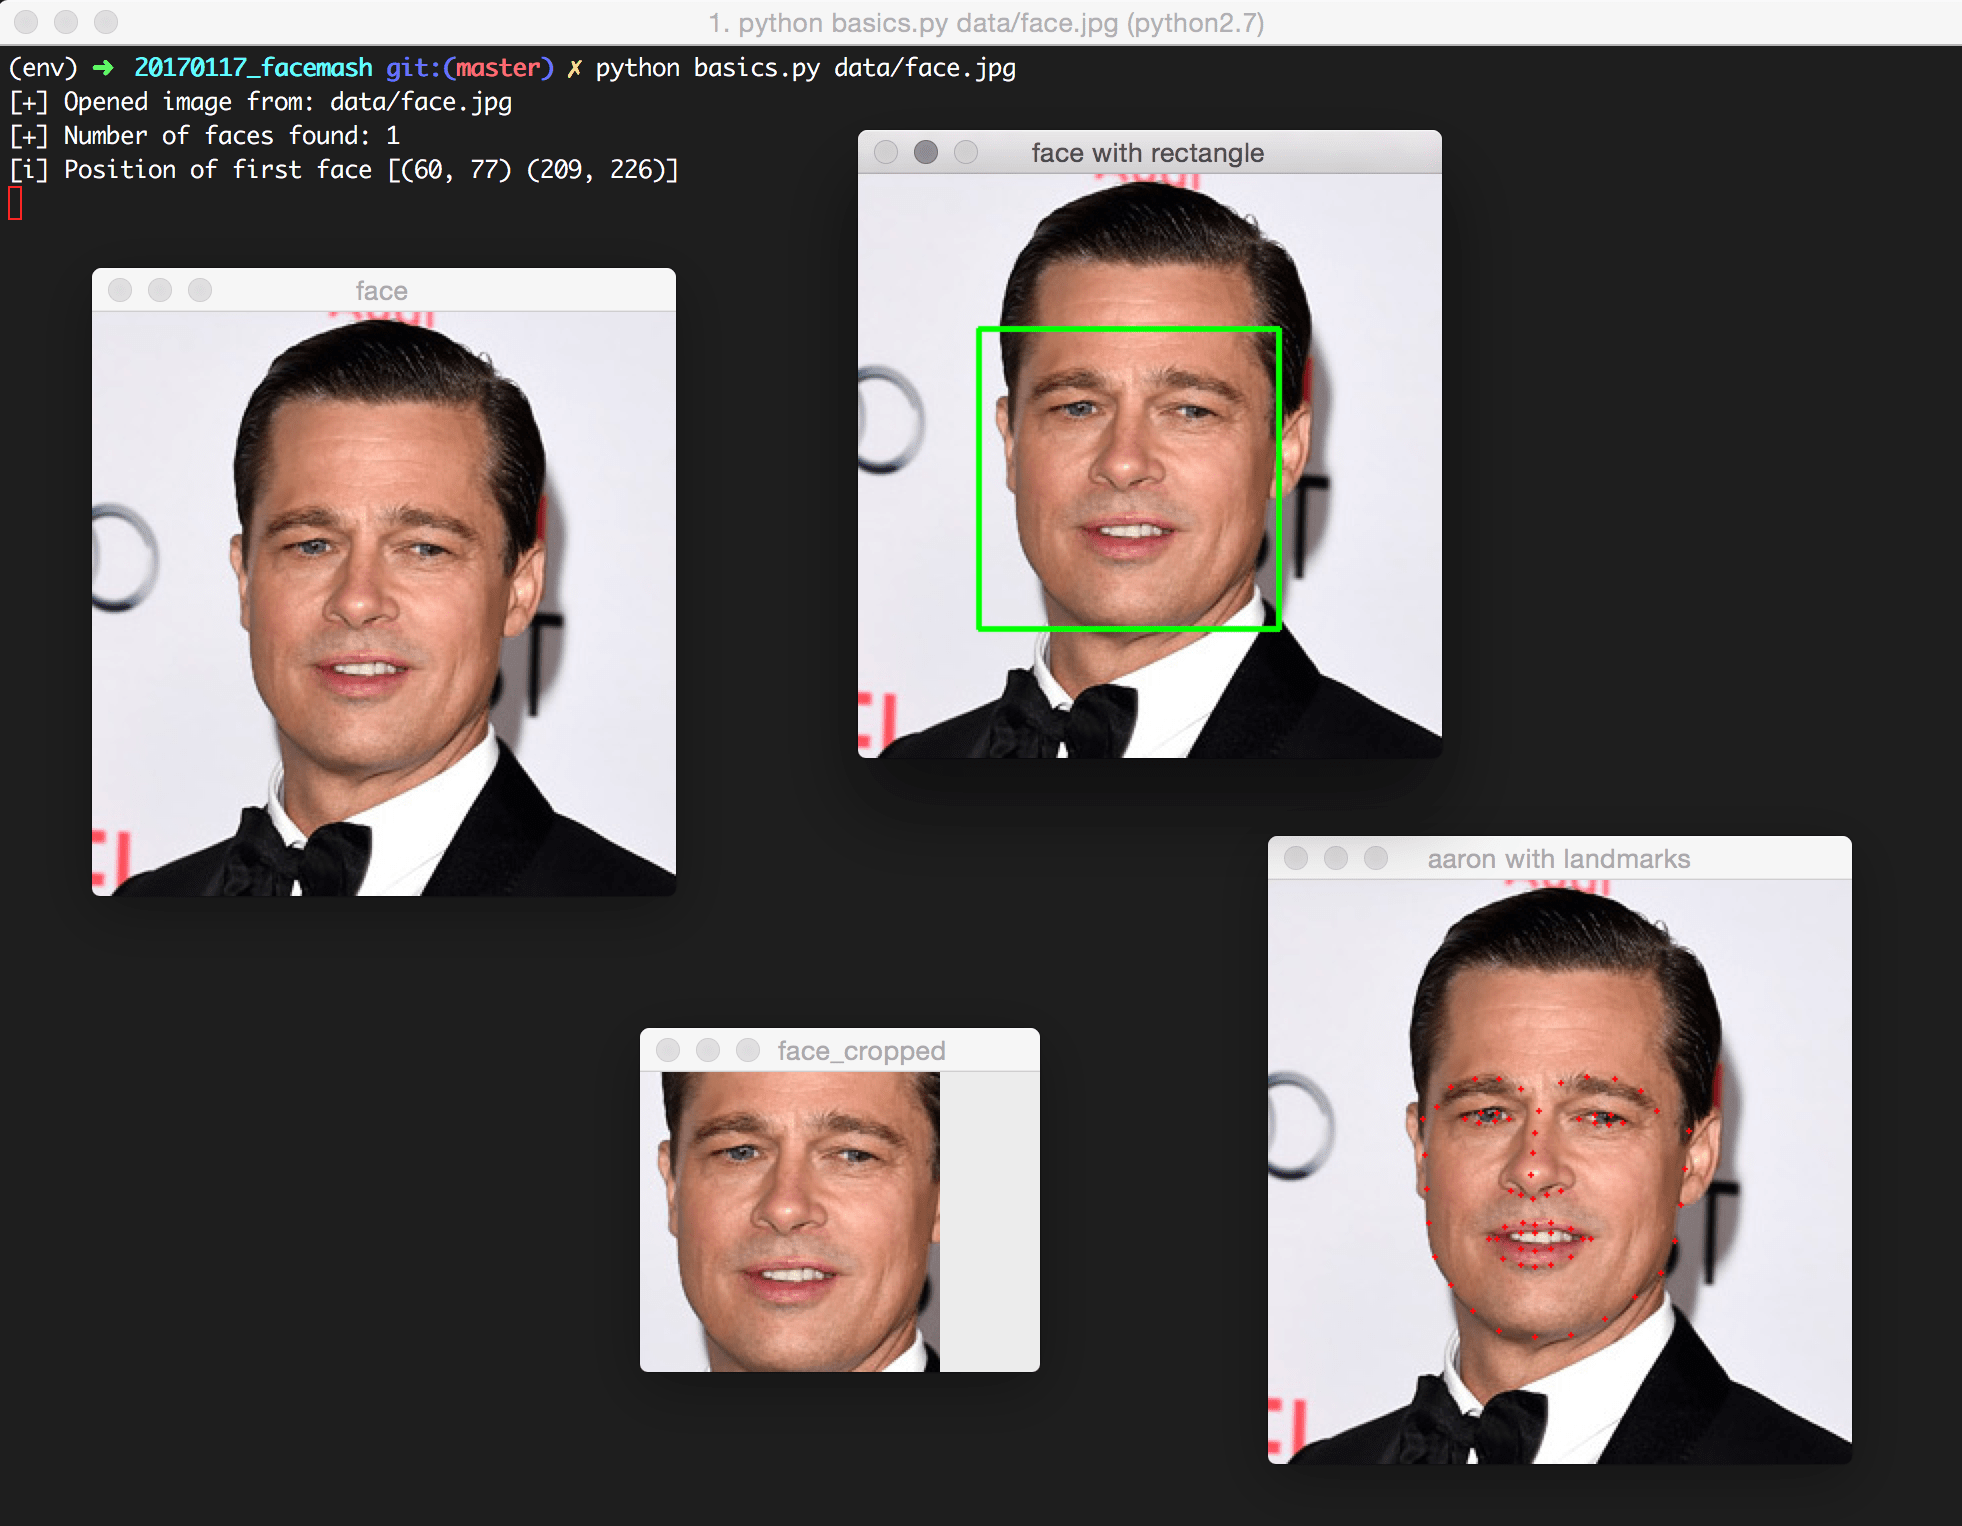This screenshot has height=1526, width=1962.
Task: Click the red terminal cursor prompt
Action: (15, 204)
